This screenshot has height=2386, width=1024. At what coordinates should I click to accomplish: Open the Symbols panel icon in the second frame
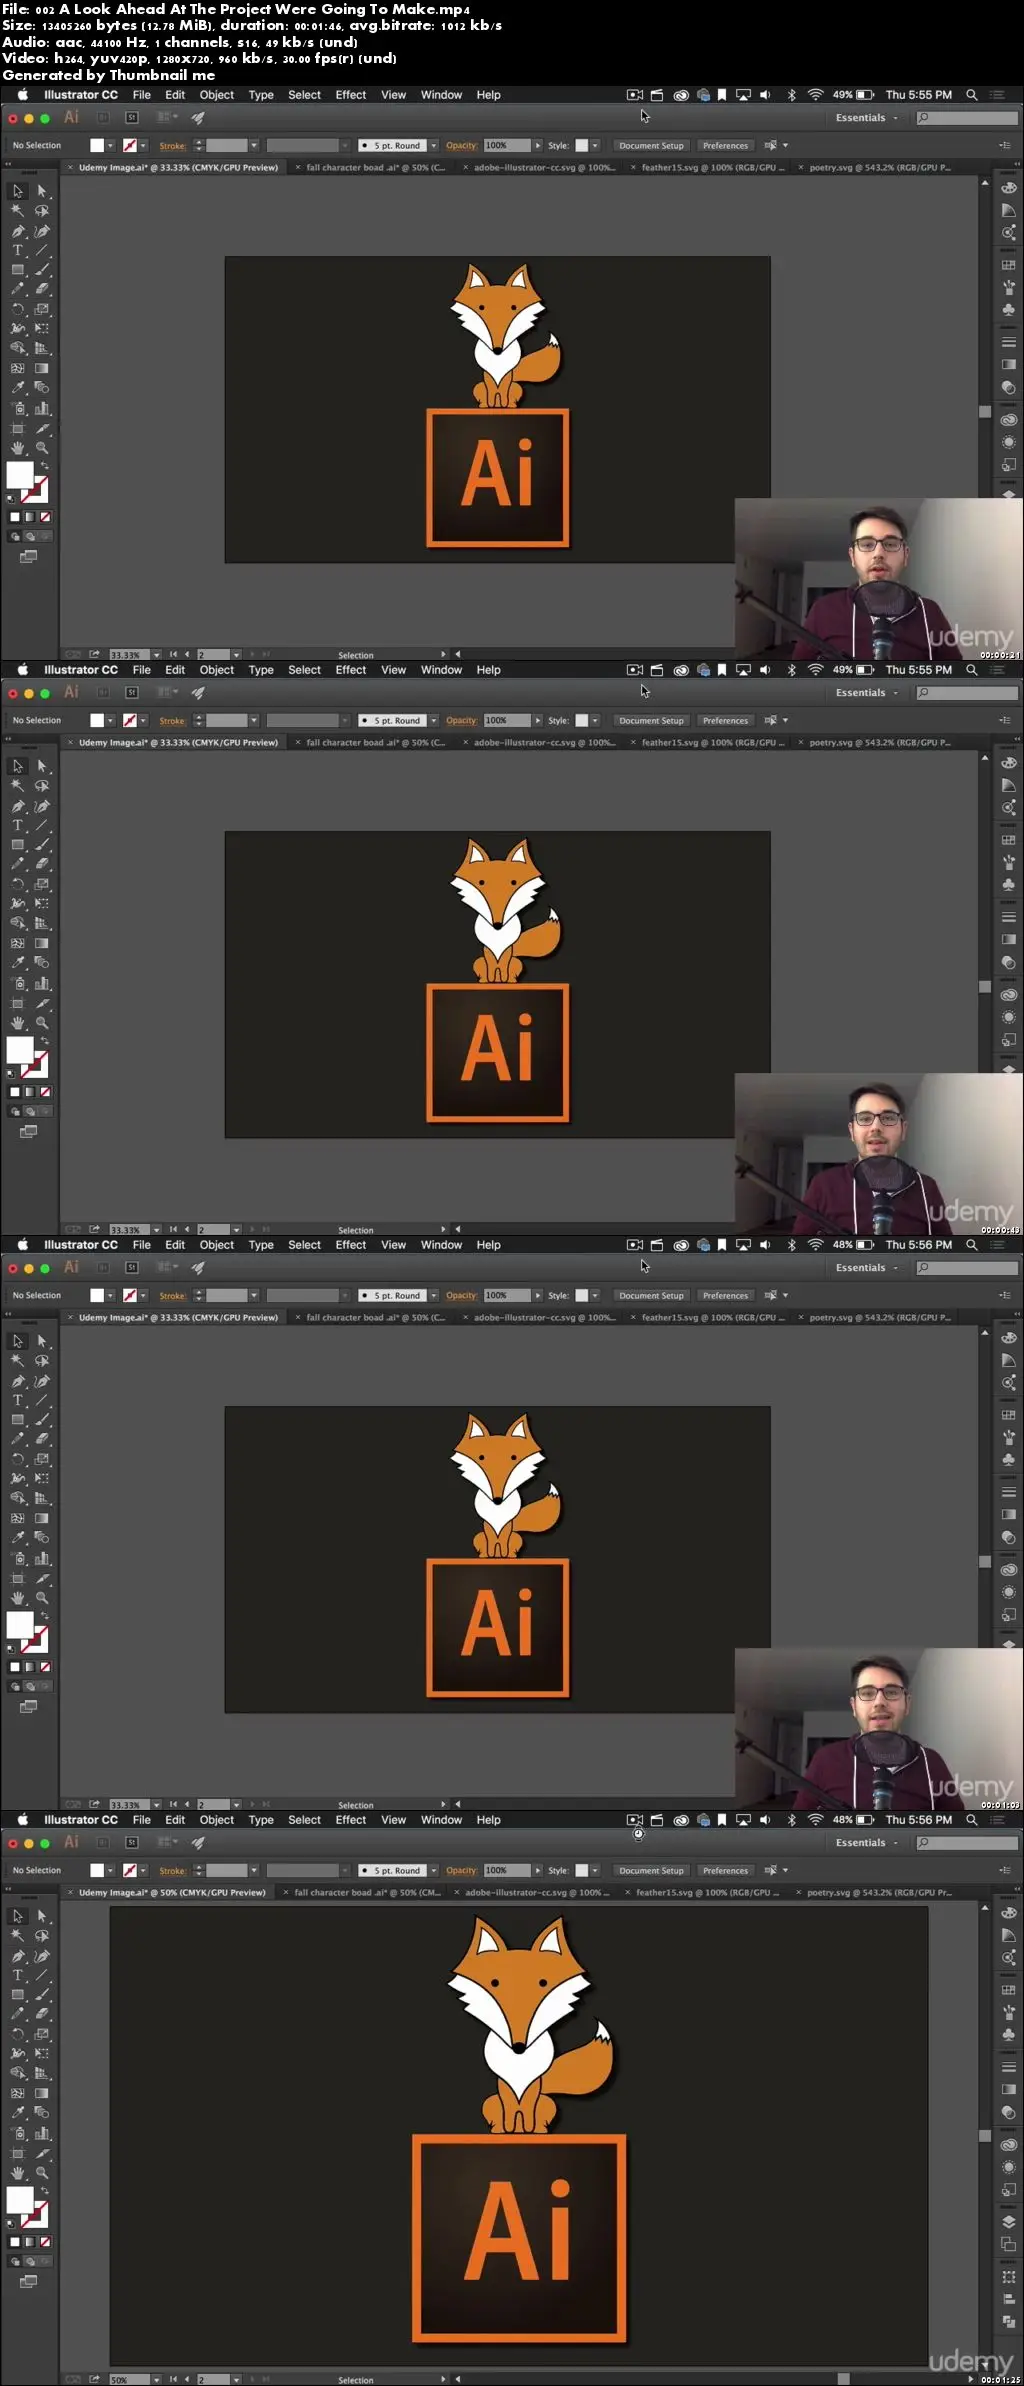click(x=1009, y=884)
